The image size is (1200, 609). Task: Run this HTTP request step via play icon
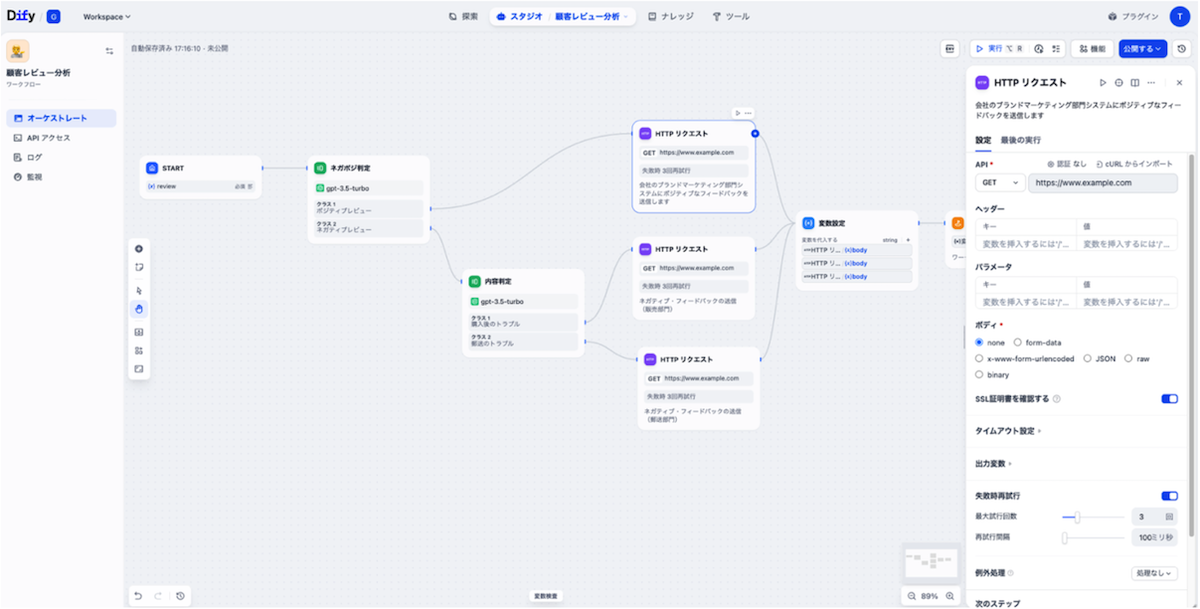click(1103, 83)
